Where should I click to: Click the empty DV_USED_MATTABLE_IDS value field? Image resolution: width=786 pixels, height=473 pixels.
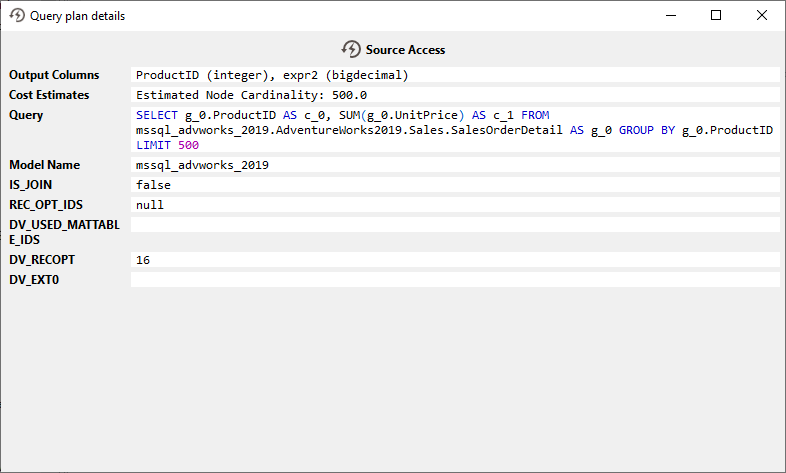455,225
